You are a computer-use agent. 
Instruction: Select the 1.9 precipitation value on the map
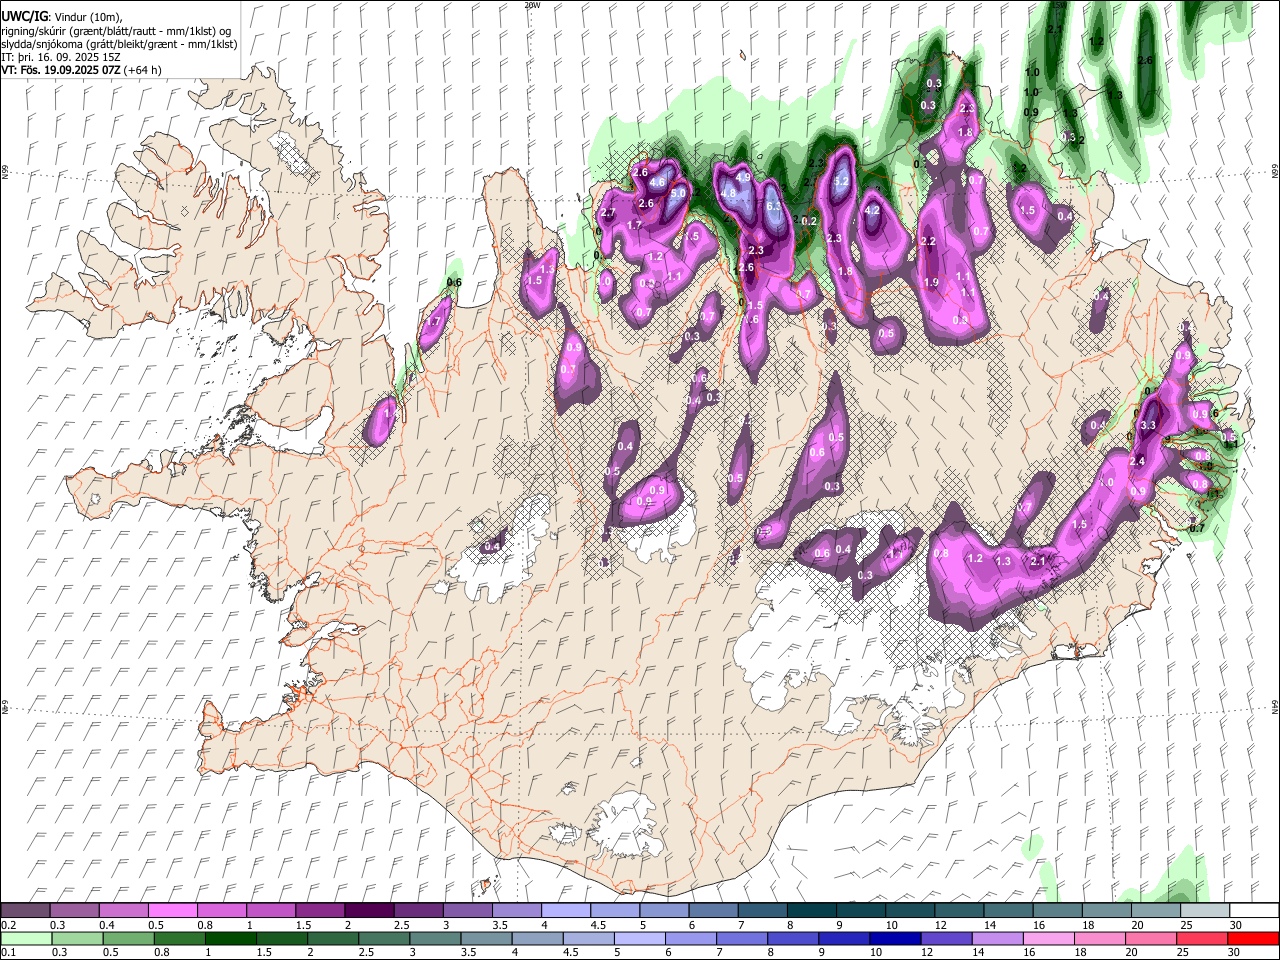point(931,283)
